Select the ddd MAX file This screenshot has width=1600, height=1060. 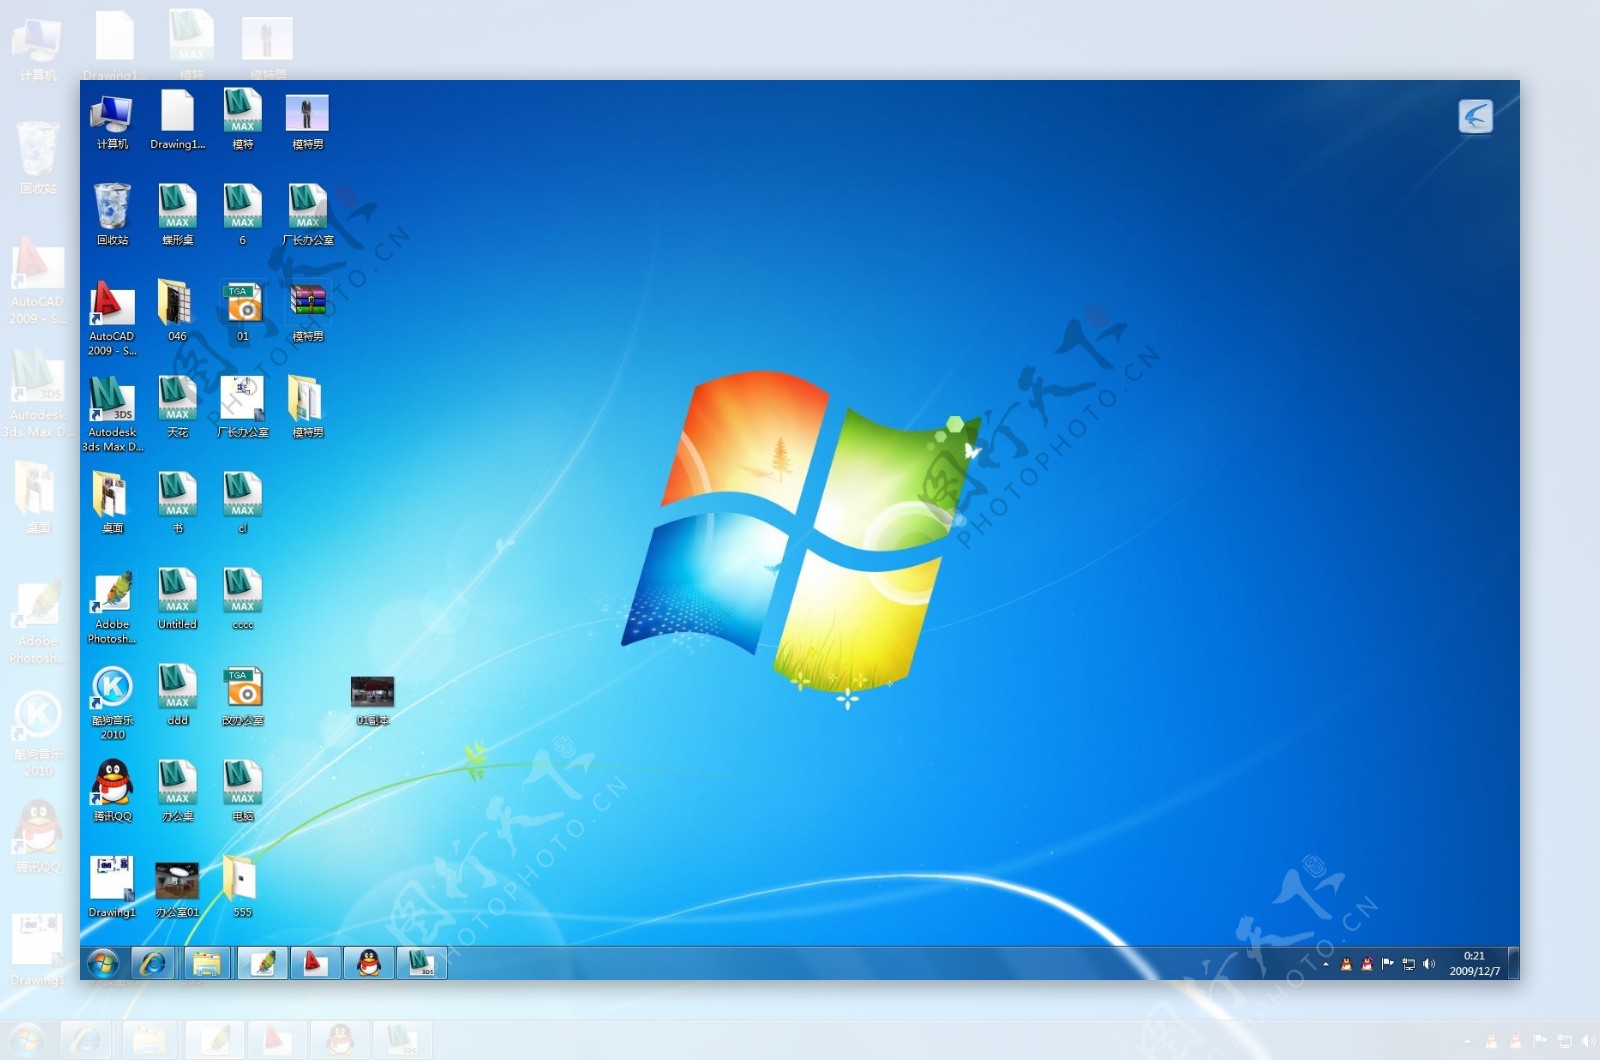pos(177,695)
